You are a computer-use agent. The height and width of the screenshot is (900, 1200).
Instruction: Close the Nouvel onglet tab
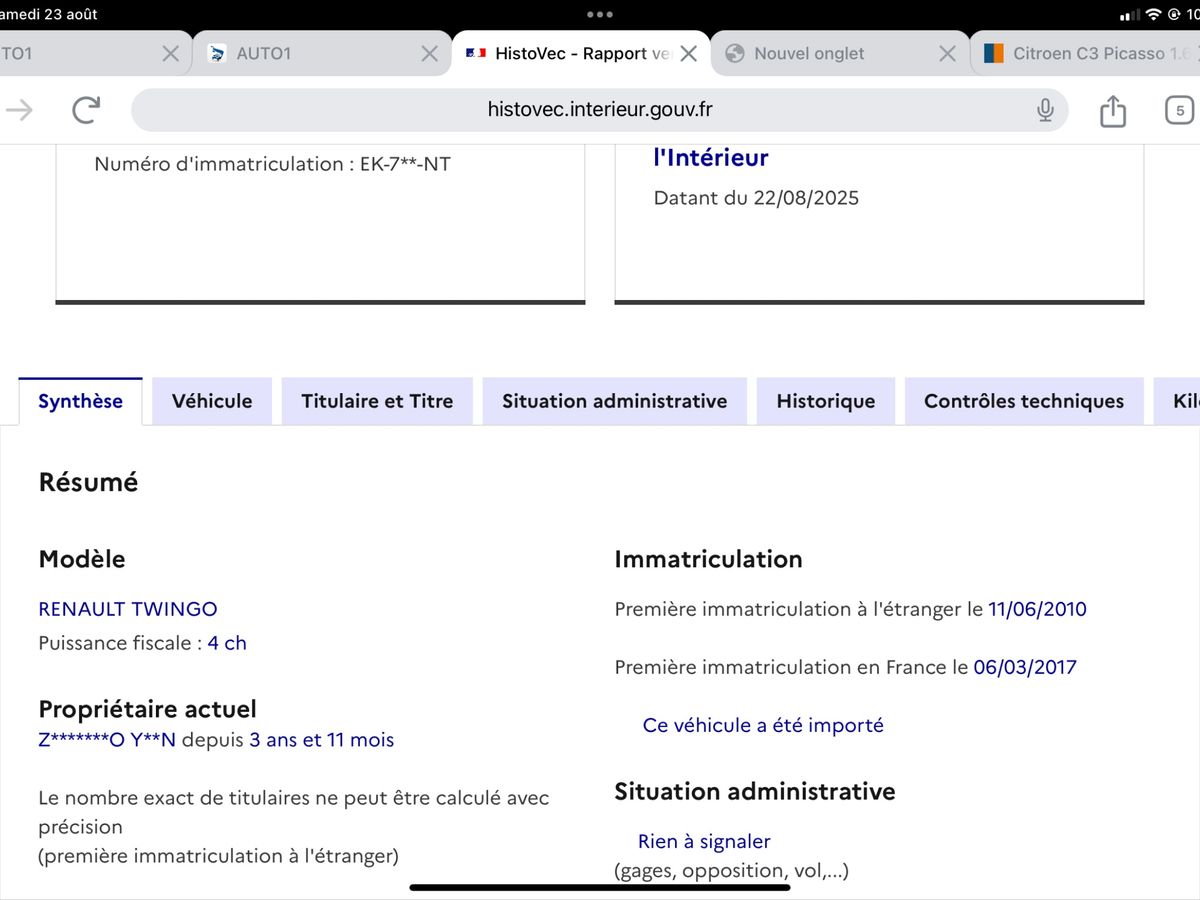point(947,54)
